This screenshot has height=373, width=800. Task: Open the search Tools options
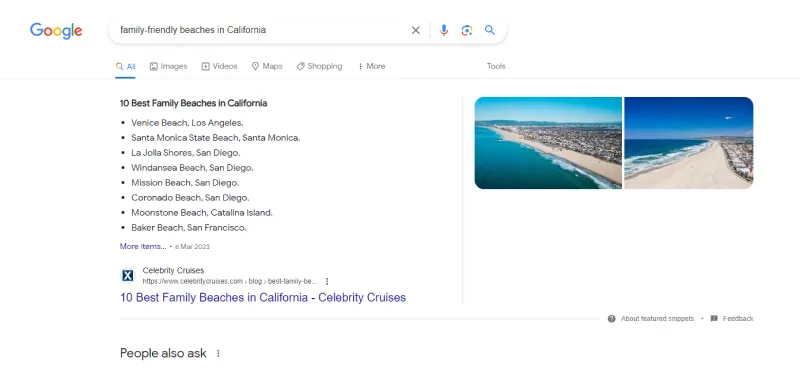tap(496, 66)
